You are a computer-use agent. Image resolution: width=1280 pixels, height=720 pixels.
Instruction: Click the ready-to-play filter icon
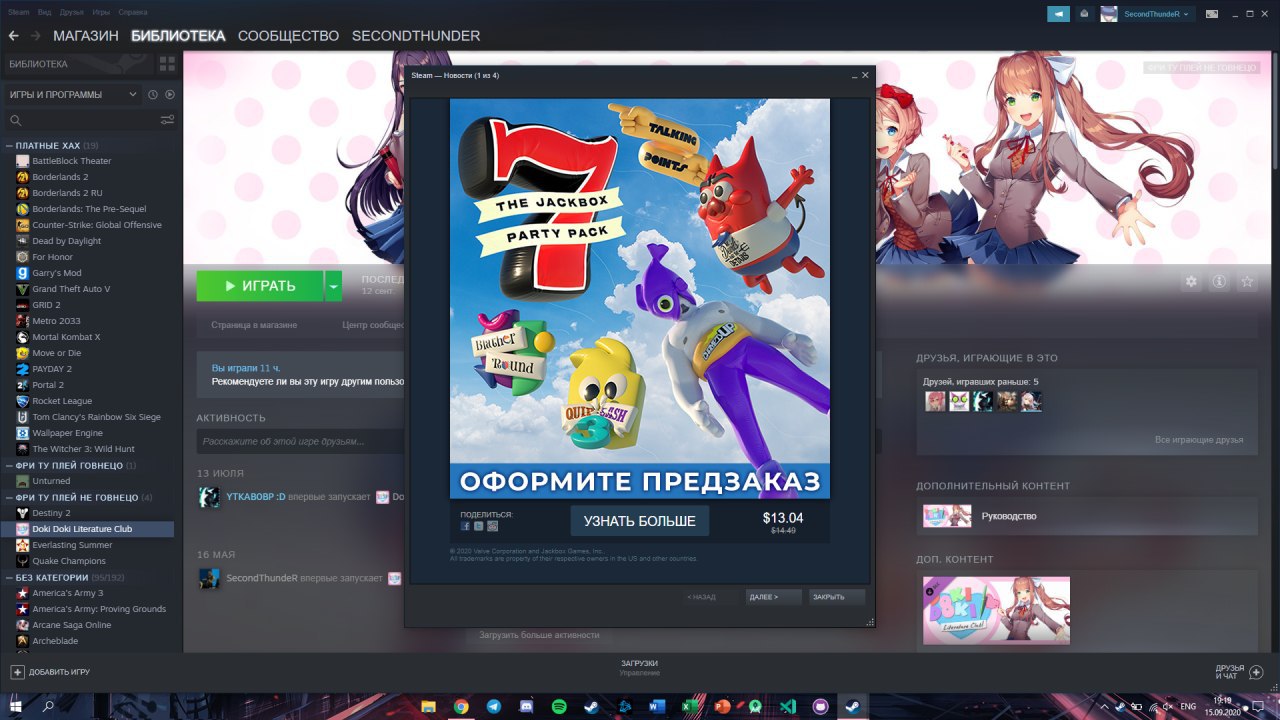[x=170, y=95]
